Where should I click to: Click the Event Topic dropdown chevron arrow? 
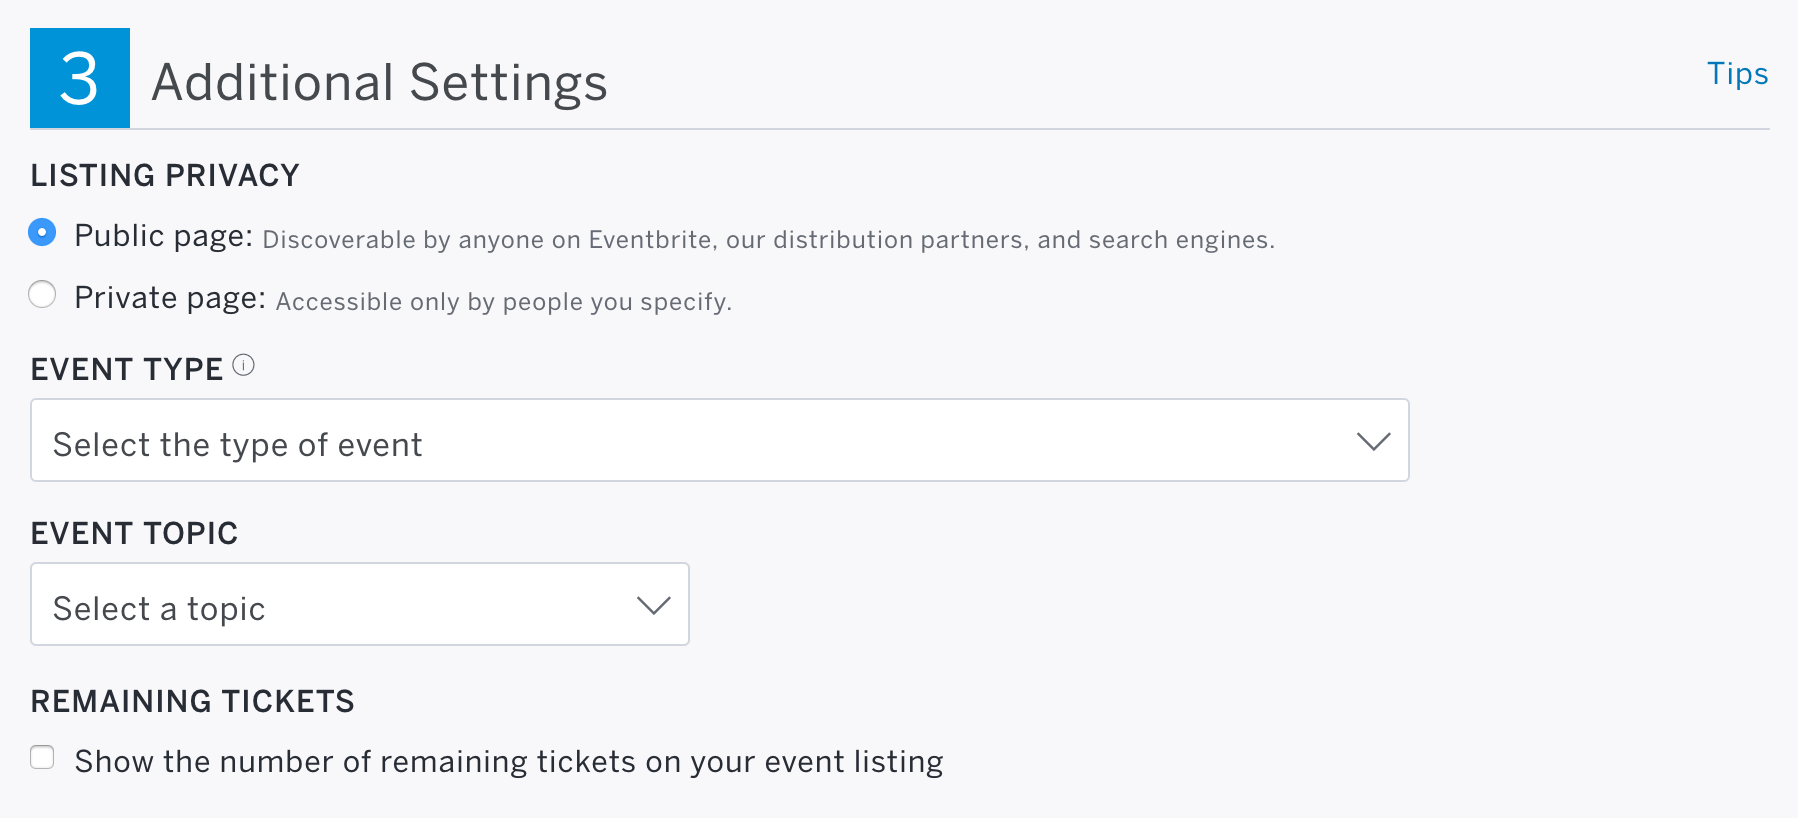click(653, 605)
